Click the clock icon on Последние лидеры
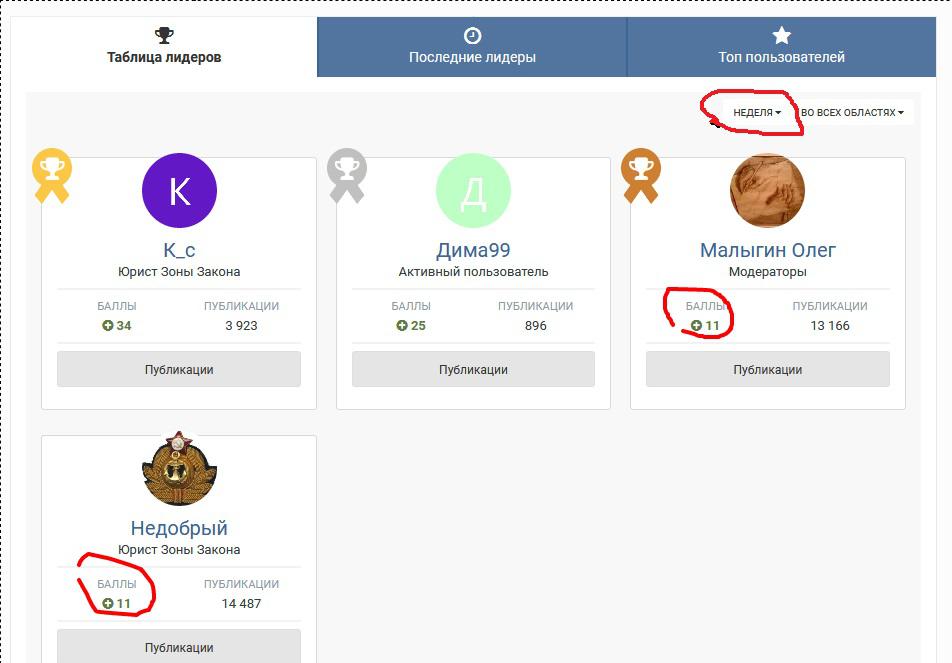The height and width of the screenshot is (663, 952). coord(472,36)
